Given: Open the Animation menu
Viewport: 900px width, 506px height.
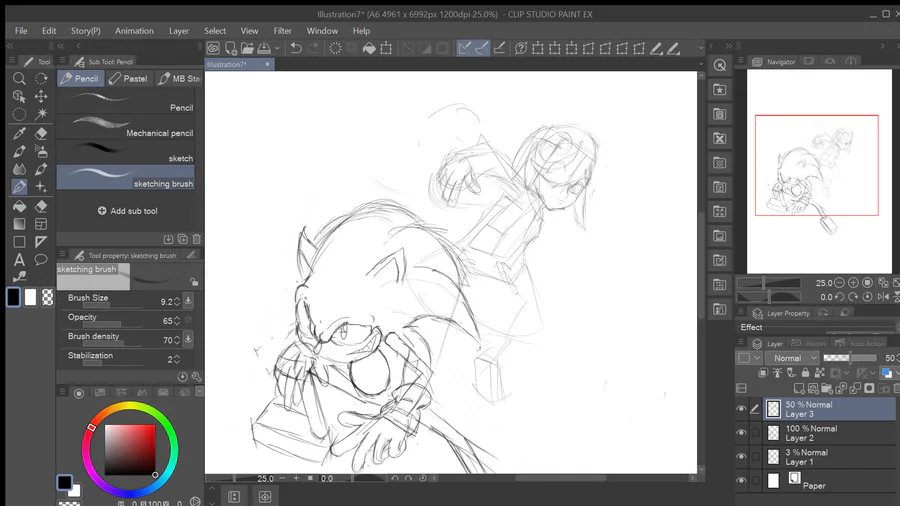Looking at the screenshot, I should click(x=134, y=31).
